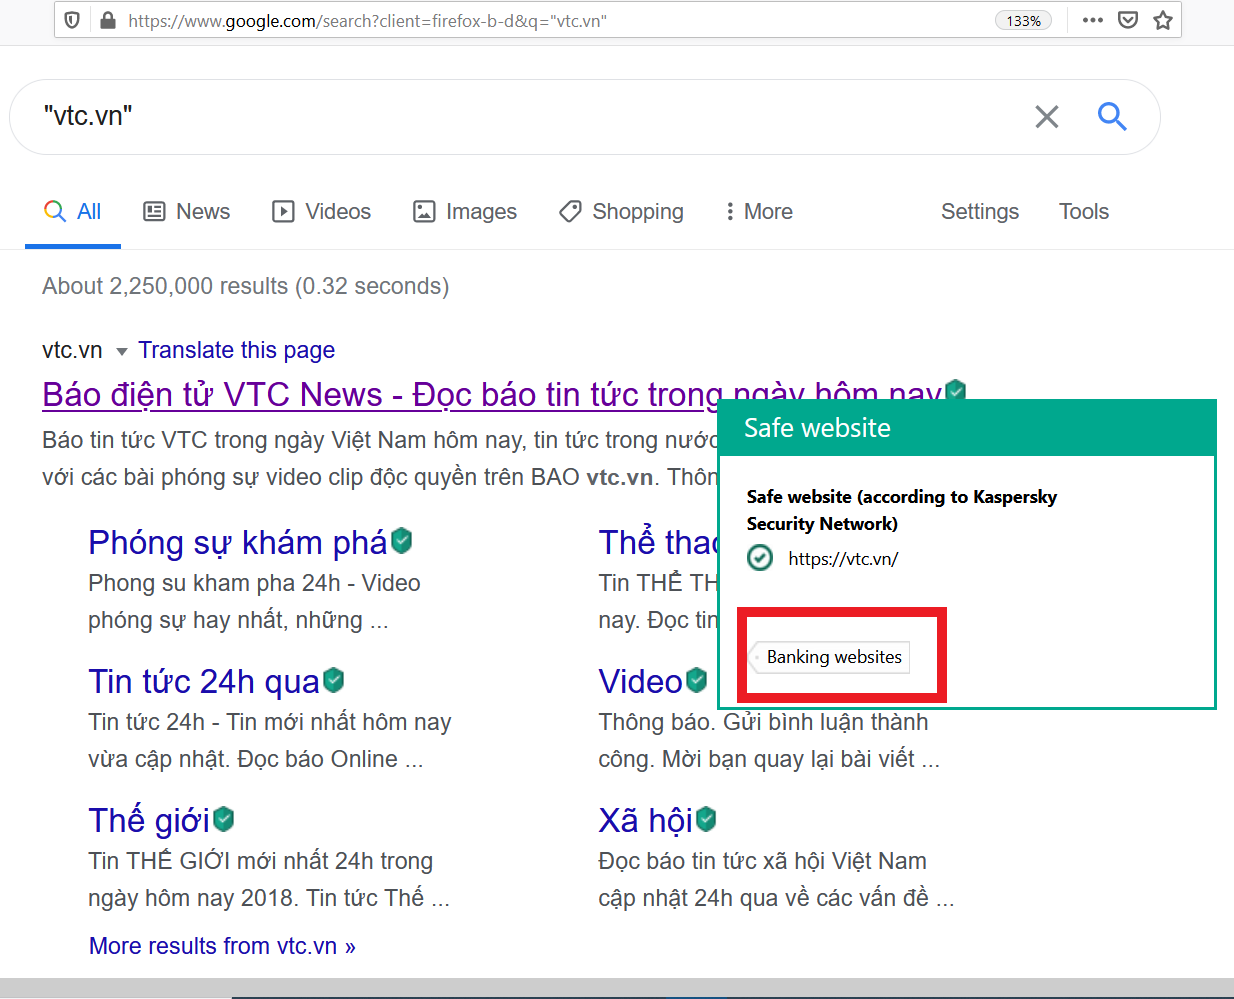Viewport: 1234px width, 999px height.
Task: Click the "vtc.vn" result site label
Action: tap(72, 350)
